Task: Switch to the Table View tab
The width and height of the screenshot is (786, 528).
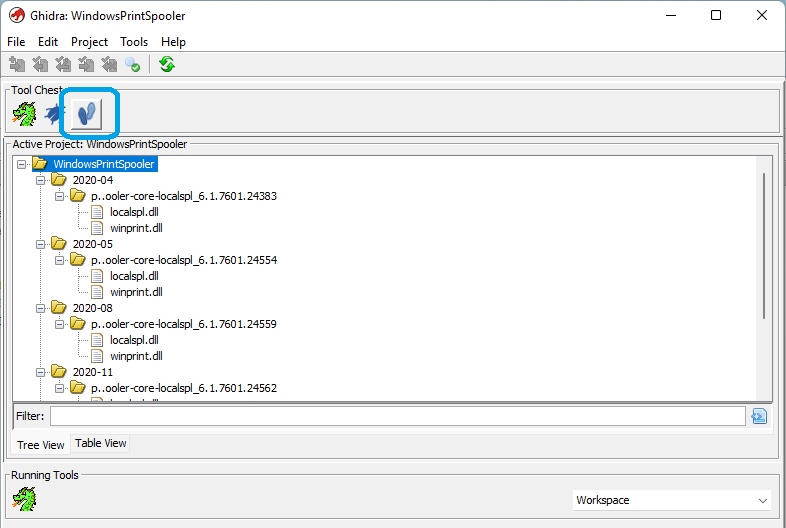Action: click(x=100, y=443)
